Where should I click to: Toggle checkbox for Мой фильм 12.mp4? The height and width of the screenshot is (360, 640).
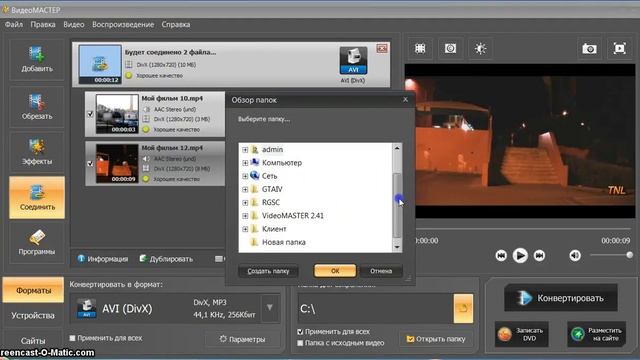(90, 164)
